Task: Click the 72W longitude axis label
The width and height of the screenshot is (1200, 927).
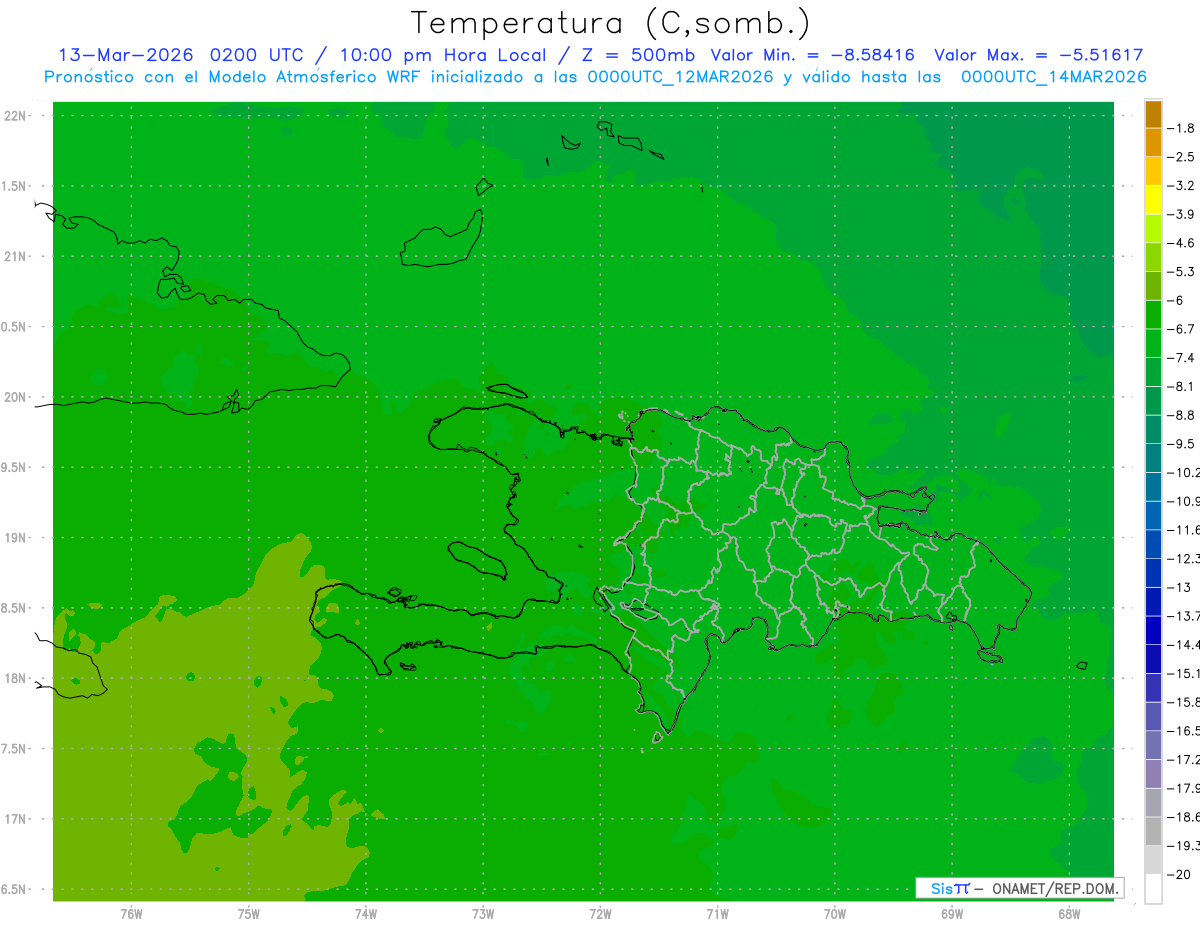Action: (x=600, y=914)
